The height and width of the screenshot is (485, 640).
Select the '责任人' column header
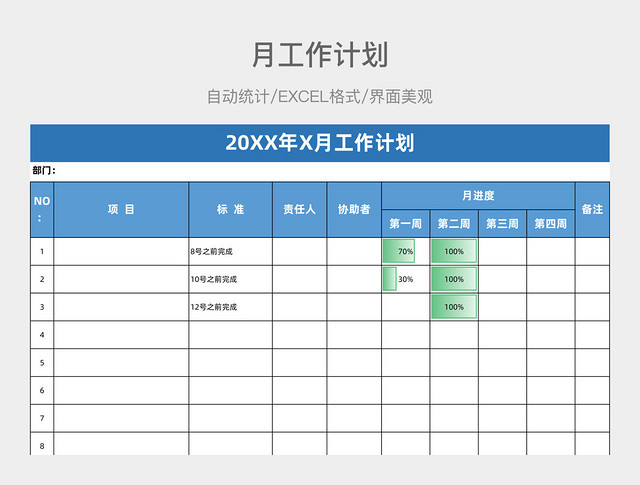[300, 209]
